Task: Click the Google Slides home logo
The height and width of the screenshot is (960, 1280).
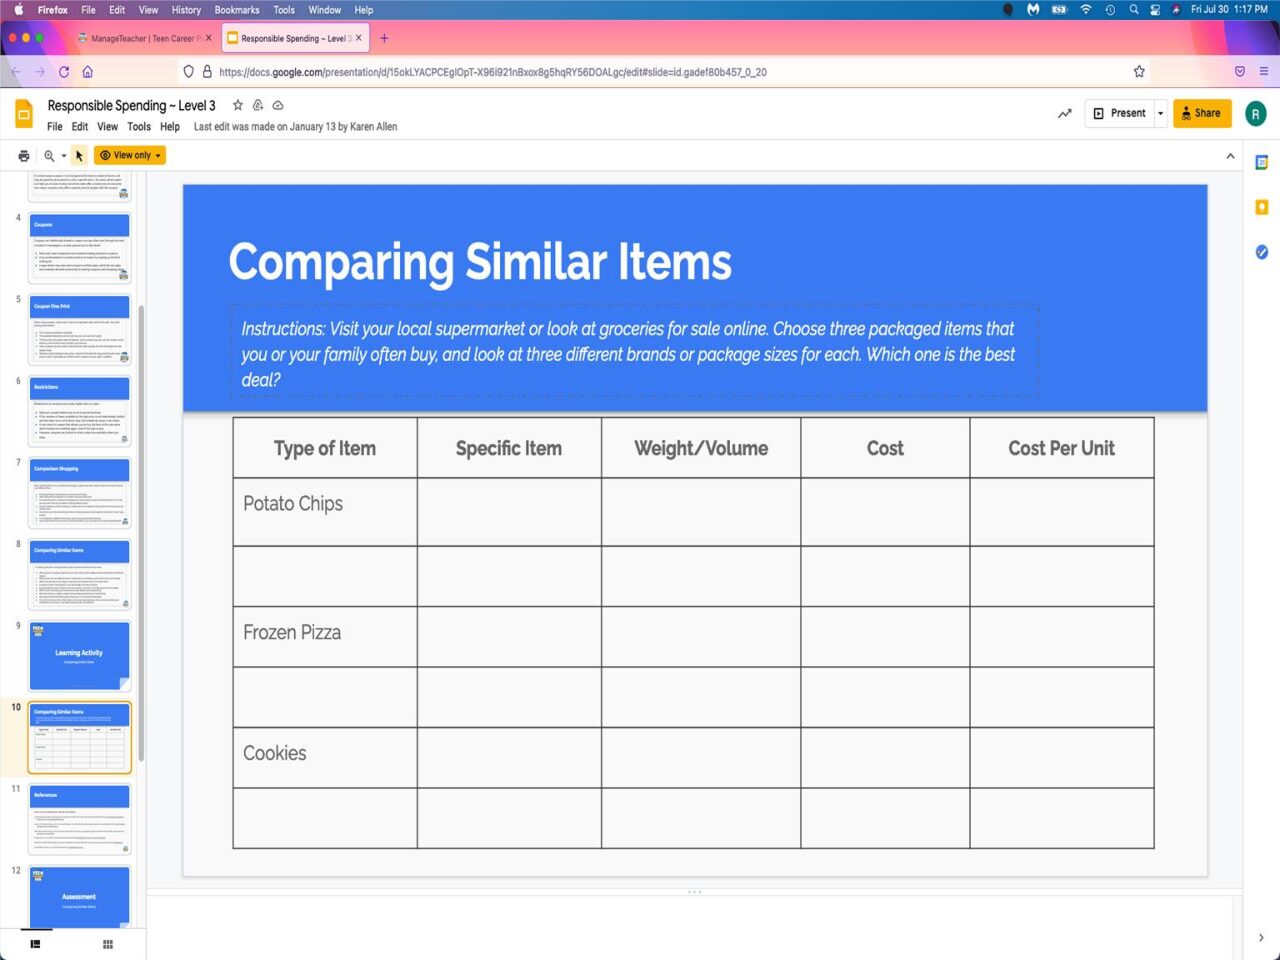Action: (x=24, y=114)
